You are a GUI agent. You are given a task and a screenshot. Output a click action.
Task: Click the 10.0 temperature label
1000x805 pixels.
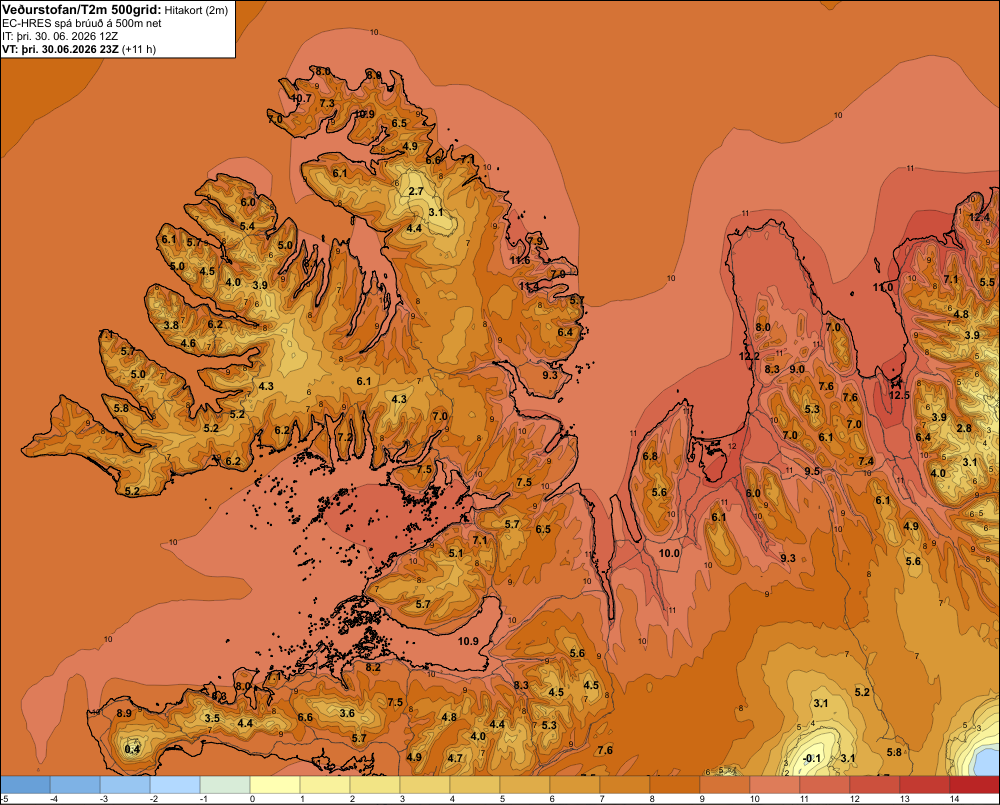669,554
